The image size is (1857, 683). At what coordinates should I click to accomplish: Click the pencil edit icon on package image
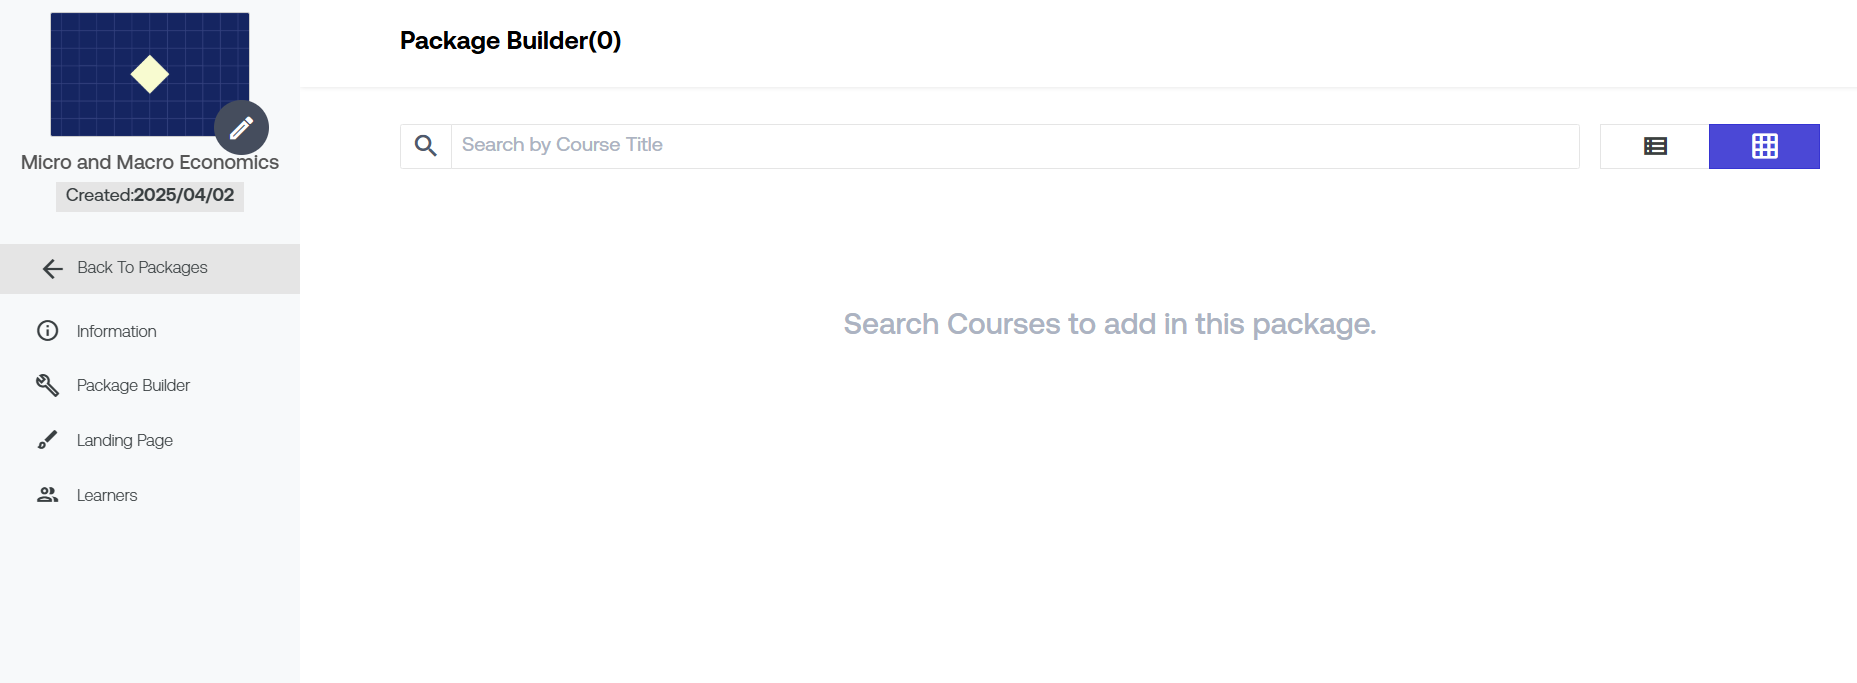pyautogui.click(x=241, y=128)
